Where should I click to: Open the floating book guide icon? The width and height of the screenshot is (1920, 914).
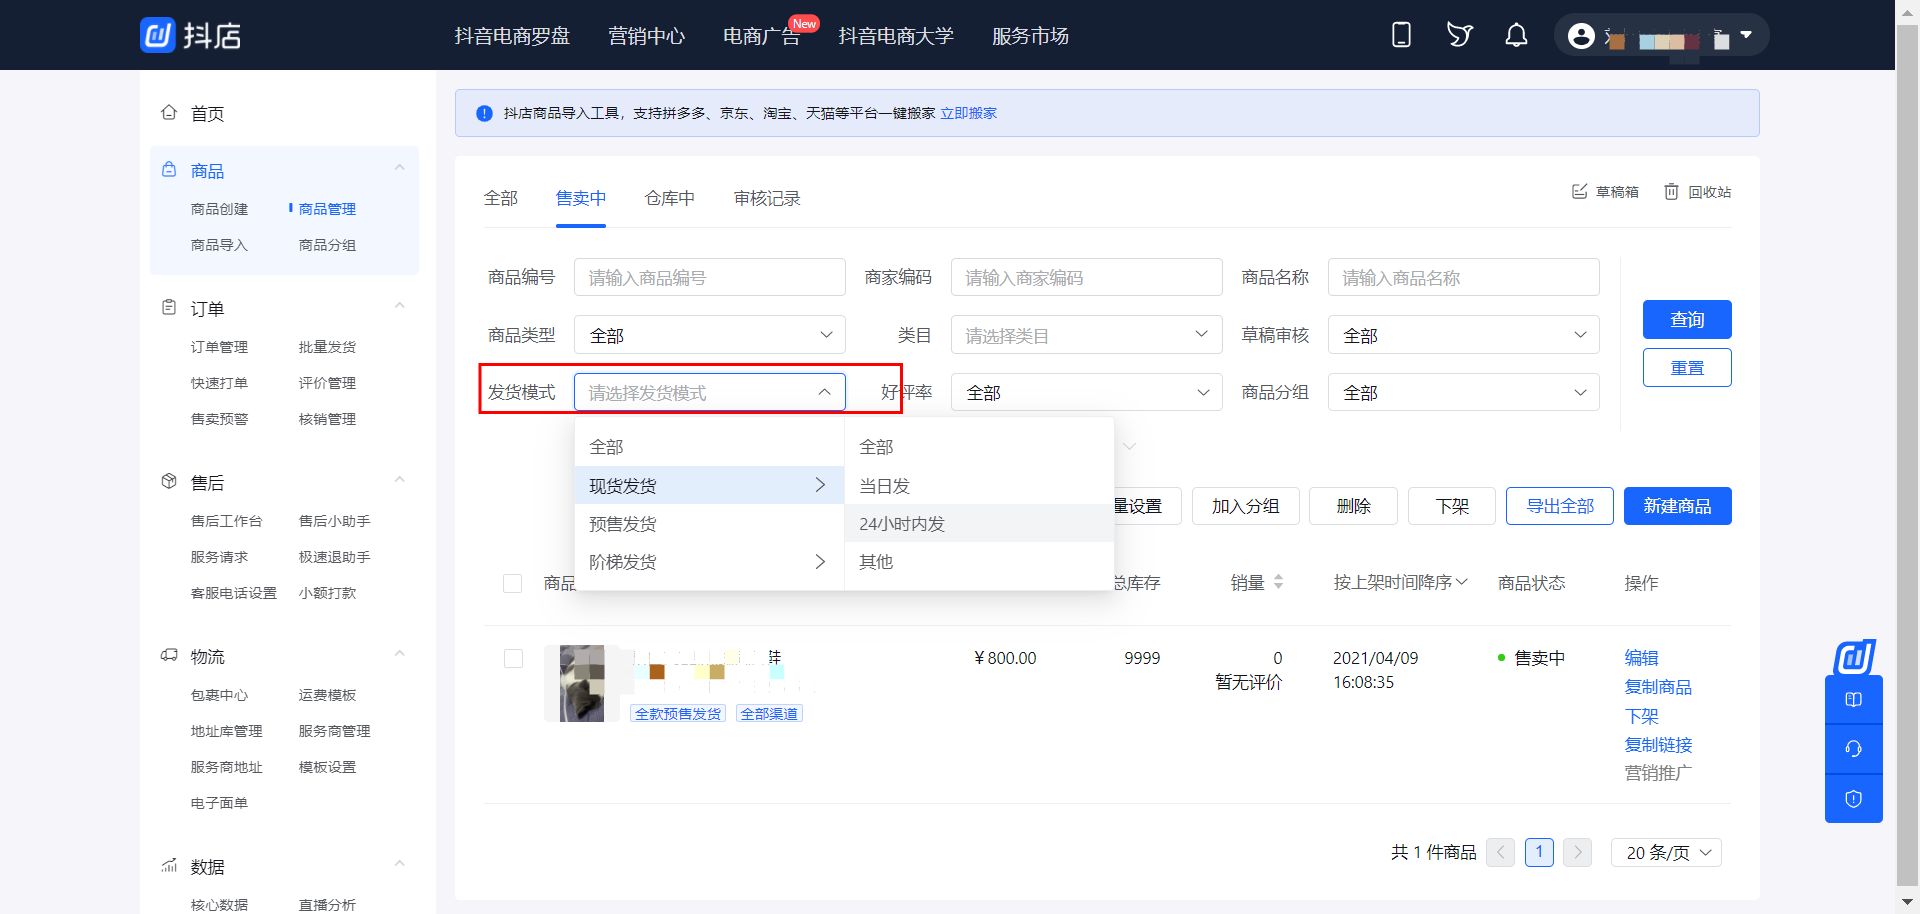(1853, 699)
